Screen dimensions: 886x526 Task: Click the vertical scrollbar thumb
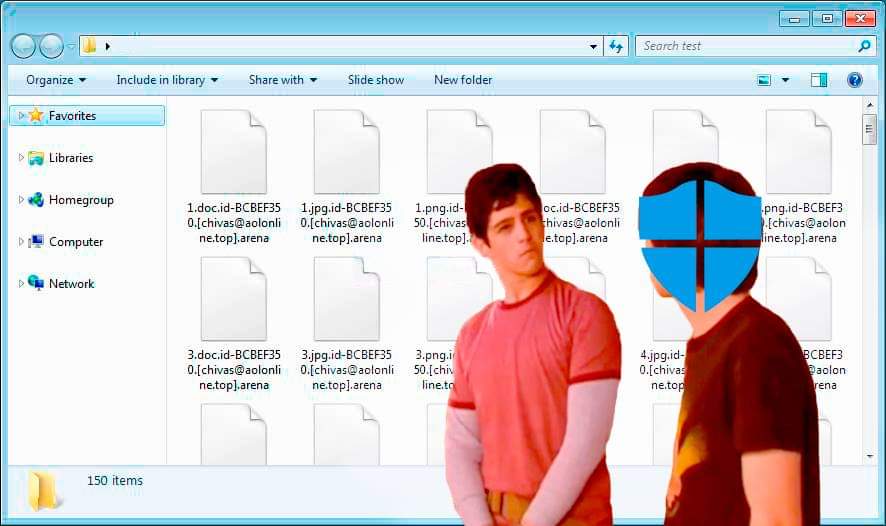pos(870,129)
